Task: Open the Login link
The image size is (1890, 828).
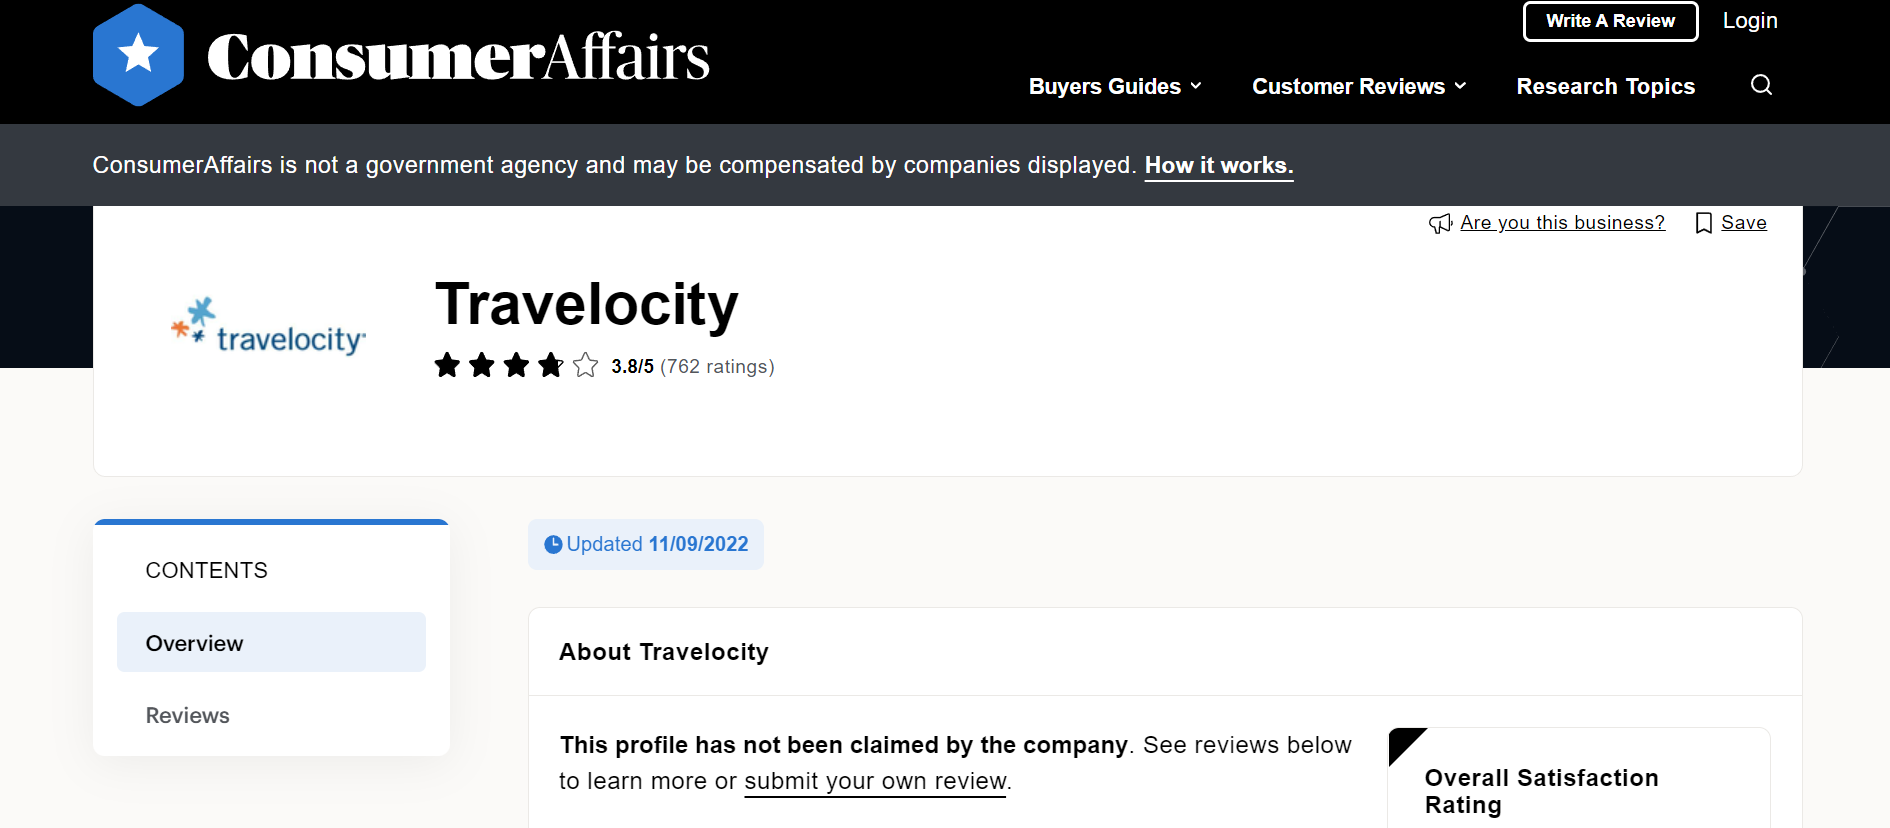Action: pos(1750,21)
